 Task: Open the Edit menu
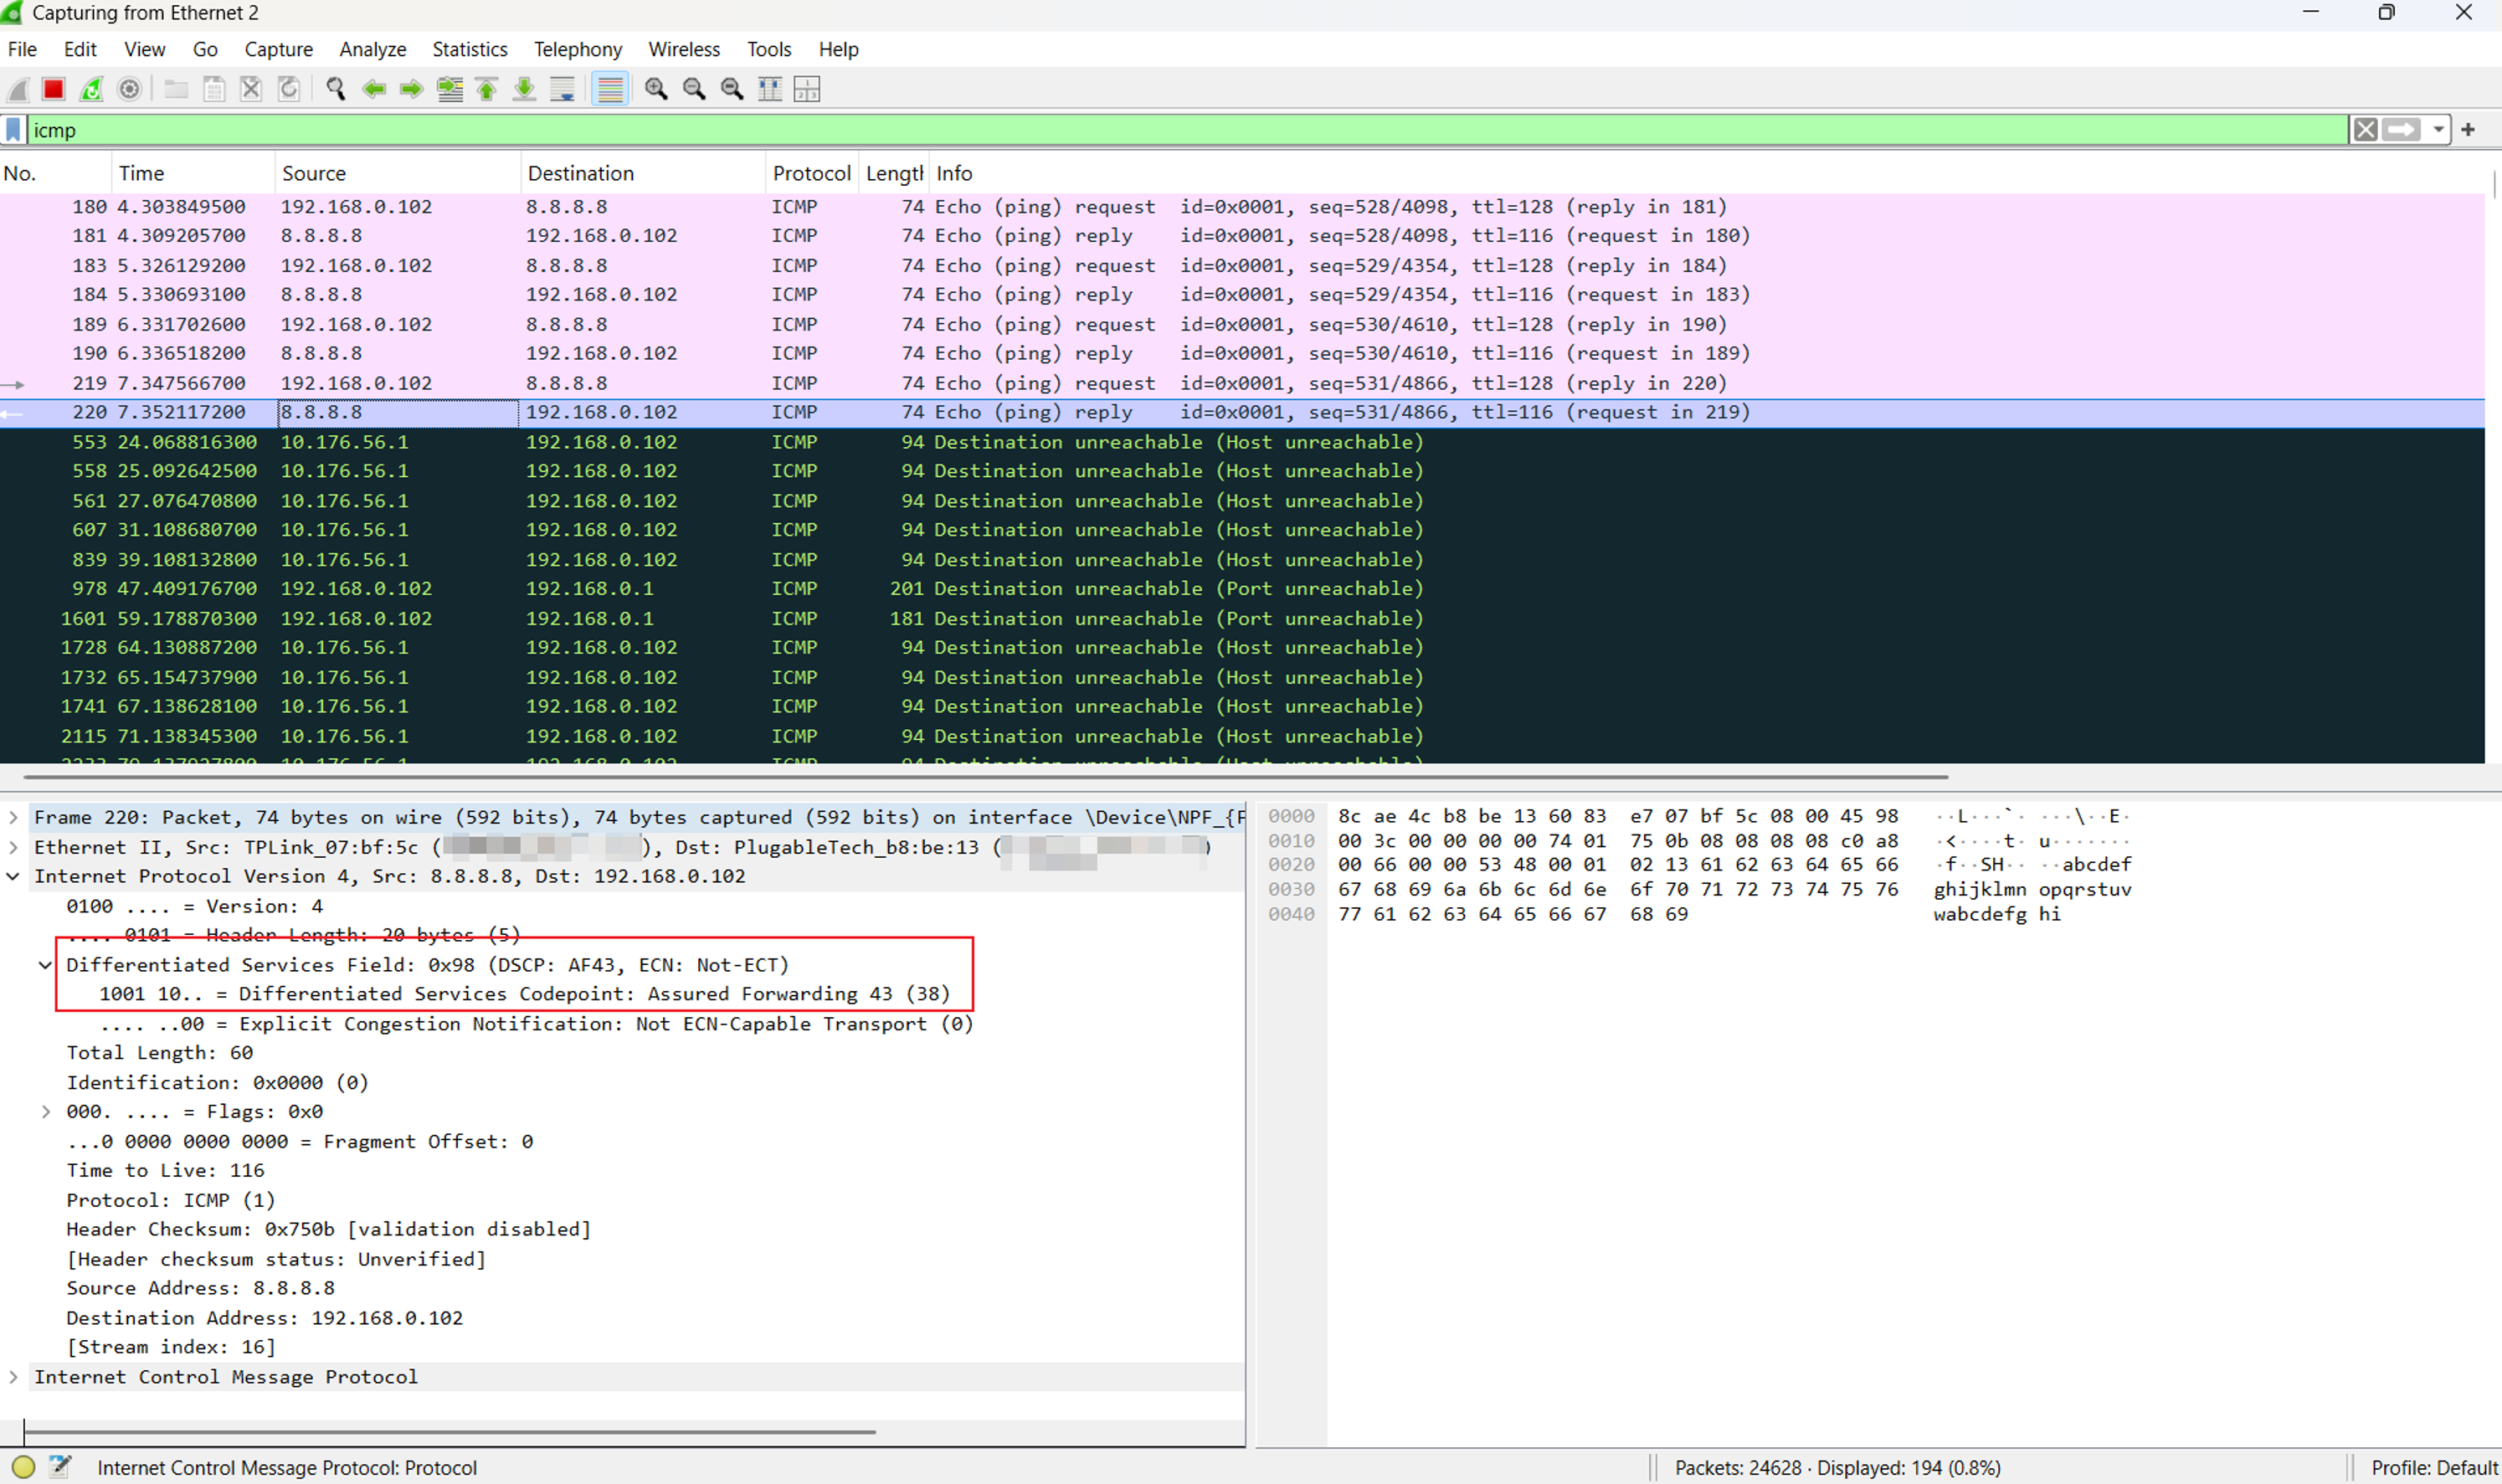80,49
